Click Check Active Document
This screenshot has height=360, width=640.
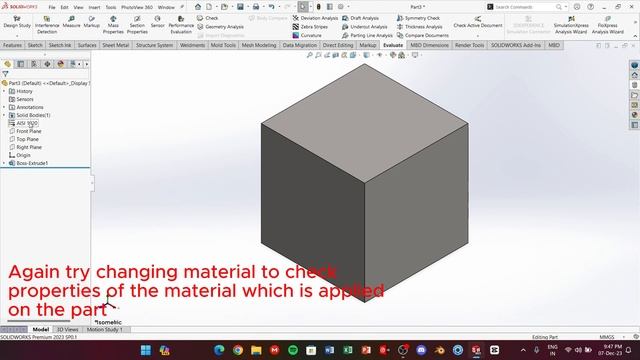pyautogui.click(x=478, y=22)
